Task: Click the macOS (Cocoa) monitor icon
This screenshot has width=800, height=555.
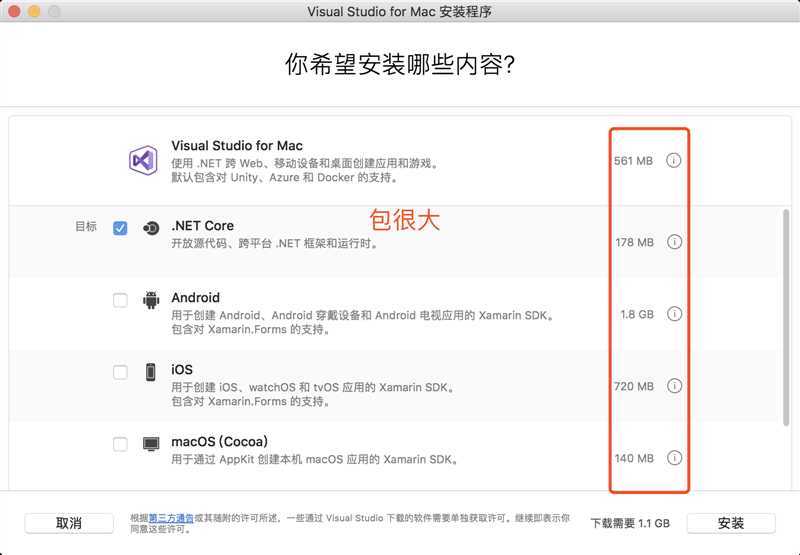Action: pyautogui.click(x=151, y=444)
